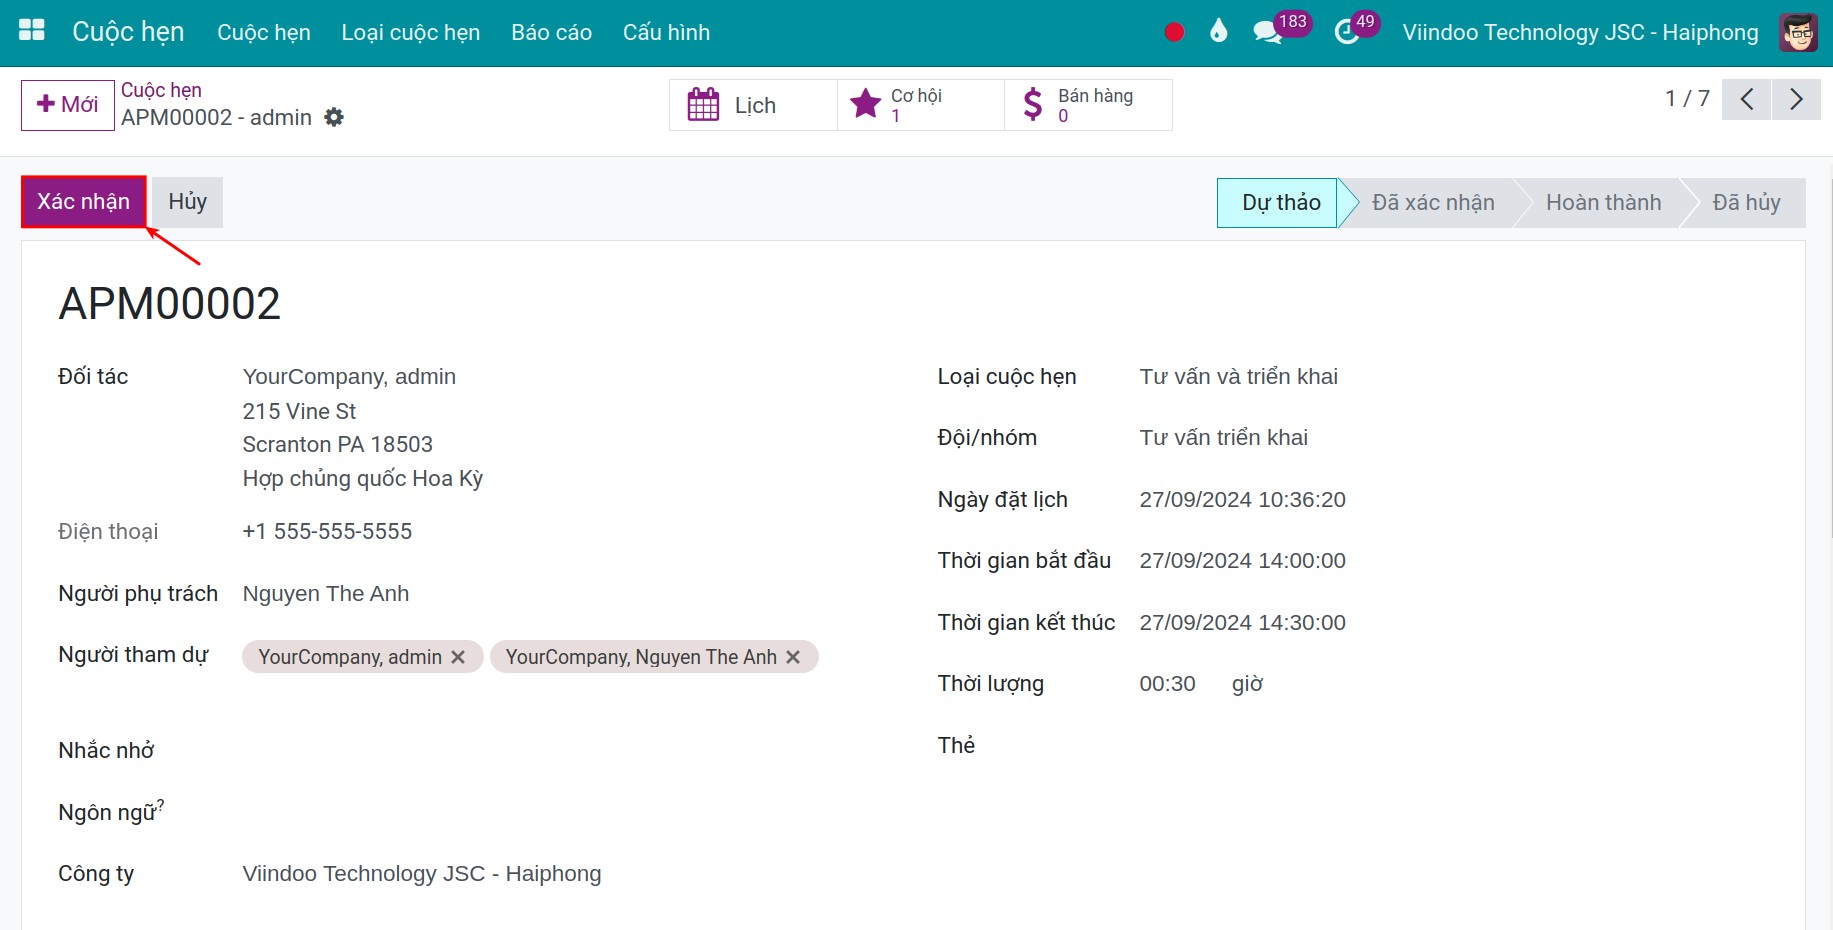Open user avatar profile menu
Screen dimensions: 1833x930
pos(1798,32)
